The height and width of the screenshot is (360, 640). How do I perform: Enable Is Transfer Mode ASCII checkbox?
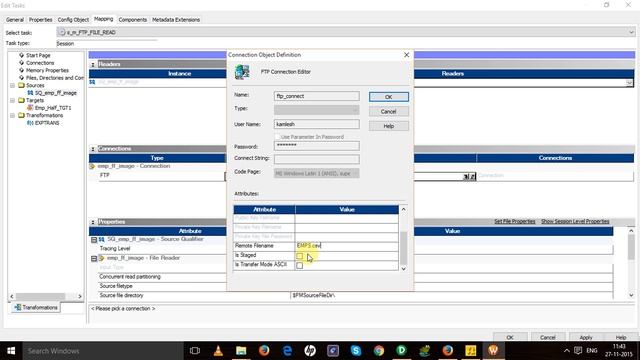pos(300,265)
